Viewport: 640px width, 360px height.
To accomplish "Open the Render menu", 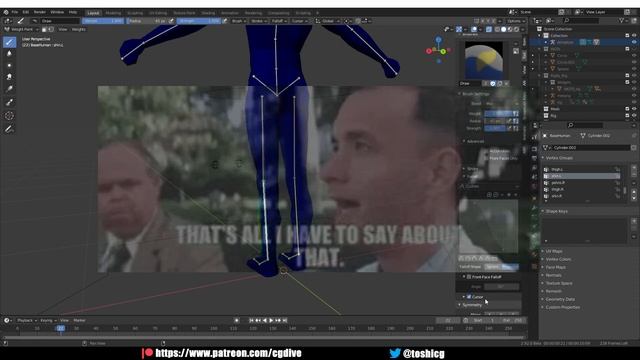I will [40, 12].
